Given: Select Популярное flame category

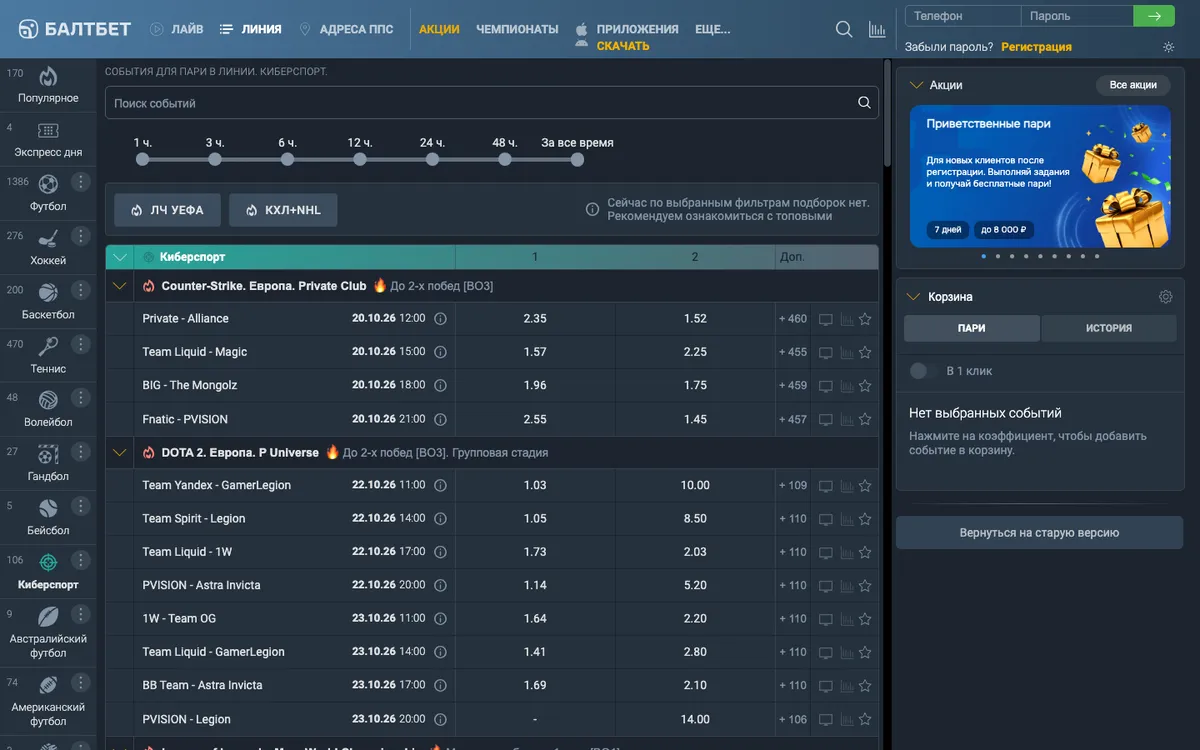Looking at the screenshot, I should (x=48, y=85).
